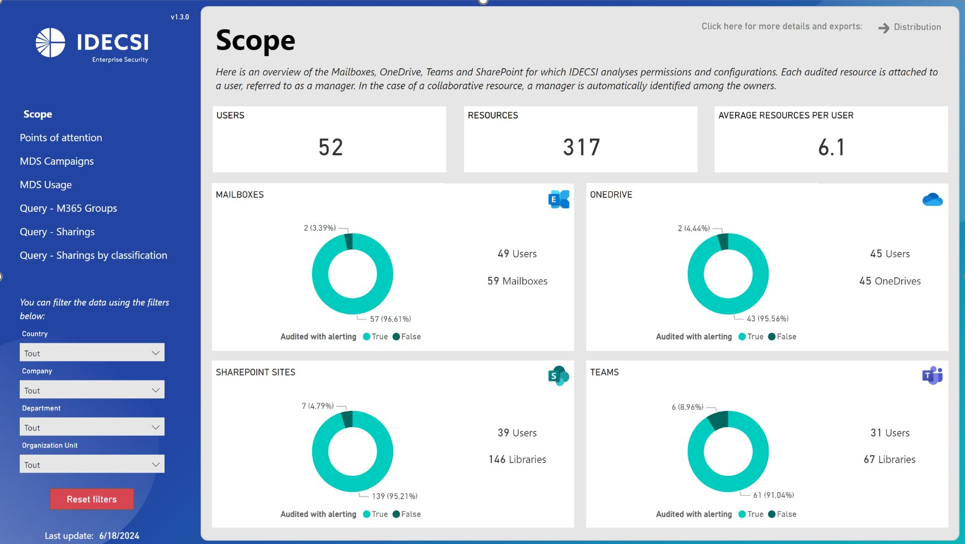Click the Microsoft Teams icon
The image size is (965, 544).
[932, 376]
